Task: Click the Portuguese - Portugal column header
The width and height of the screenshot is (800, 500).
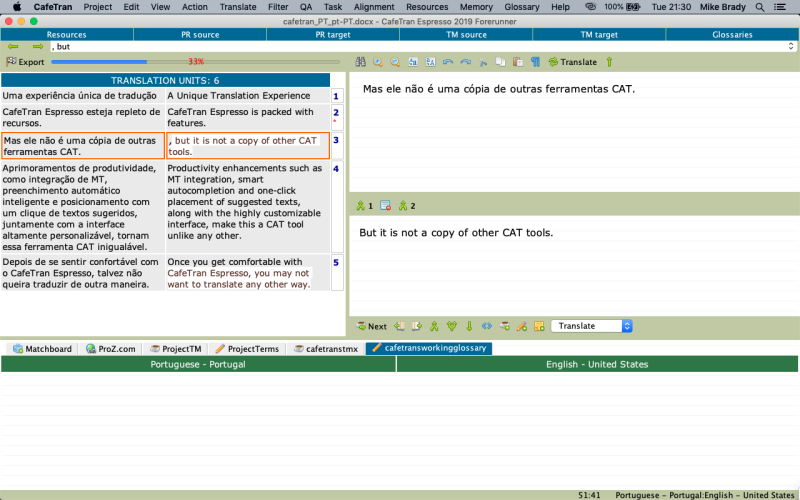Action: tap(198, 364)
